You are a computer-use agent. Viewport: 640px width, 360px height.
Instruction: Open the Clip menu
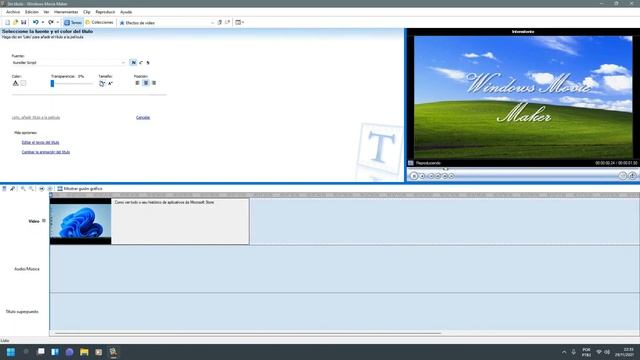pos(87,12)
